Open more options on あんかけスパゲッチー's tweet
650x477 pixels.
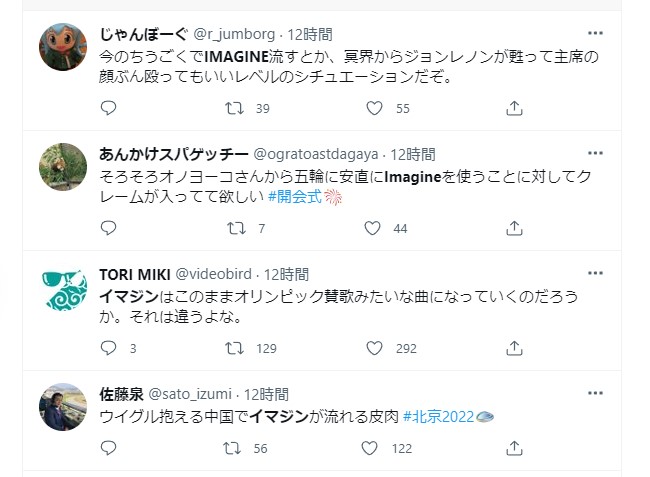595,153
